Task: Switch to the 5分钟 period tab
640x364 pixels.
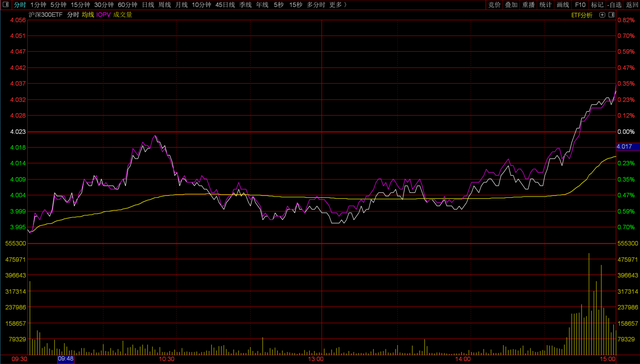Action: (x=58, y=5)
